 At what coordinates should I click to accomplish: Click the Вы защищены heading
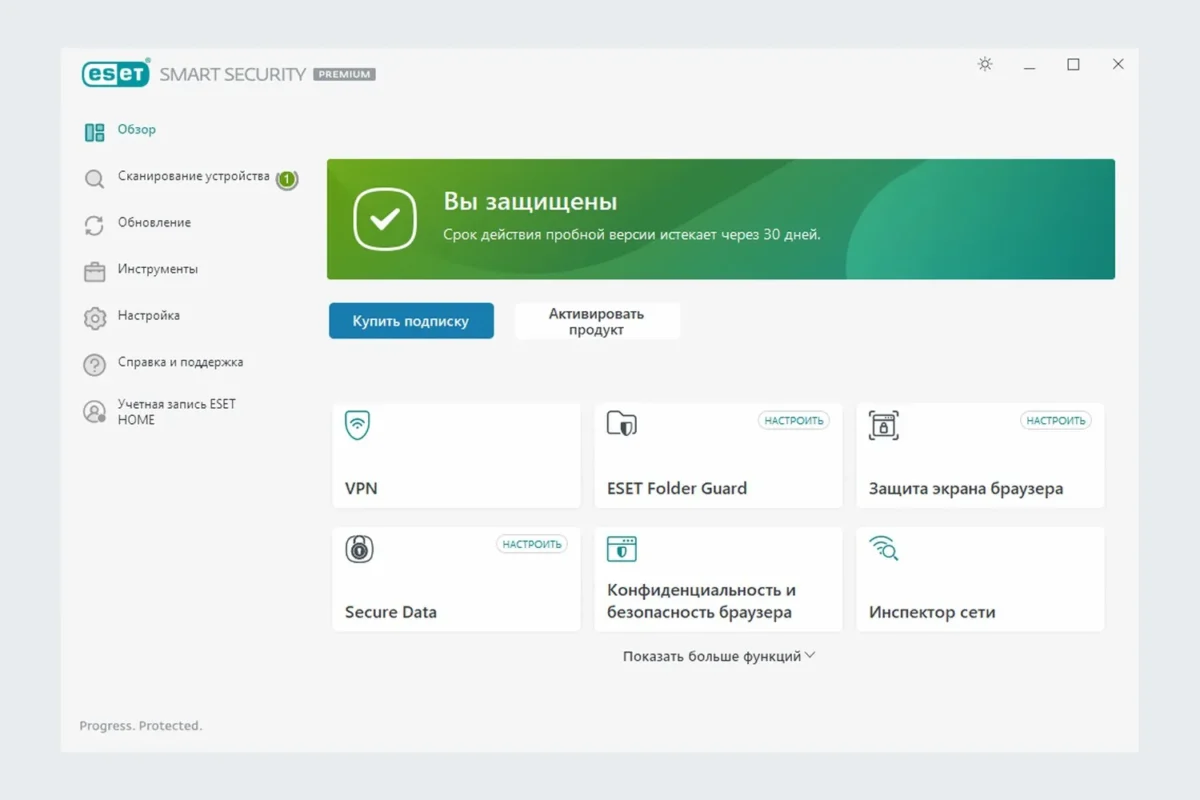click(530, 202)
